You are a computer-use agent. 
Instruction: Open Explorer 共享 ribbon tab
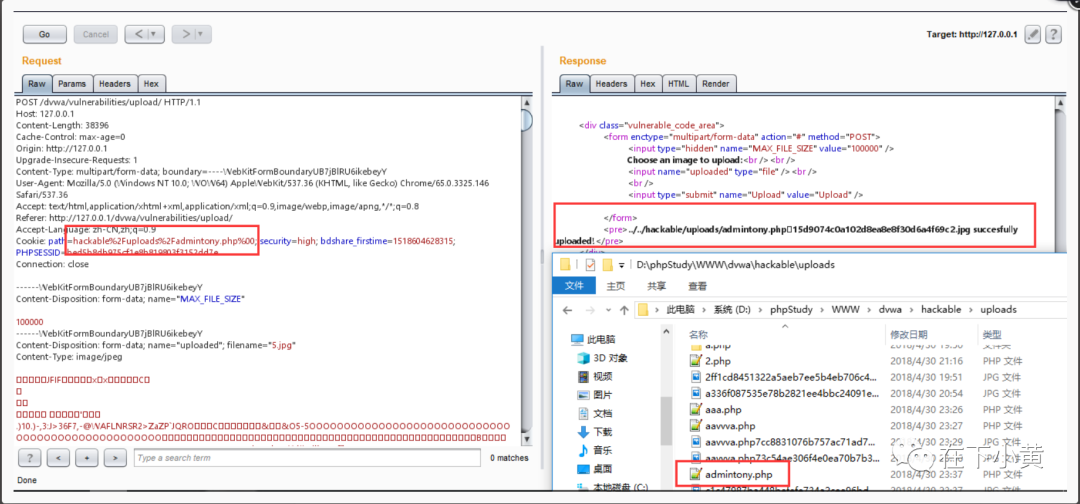click(x=656, y=285)
